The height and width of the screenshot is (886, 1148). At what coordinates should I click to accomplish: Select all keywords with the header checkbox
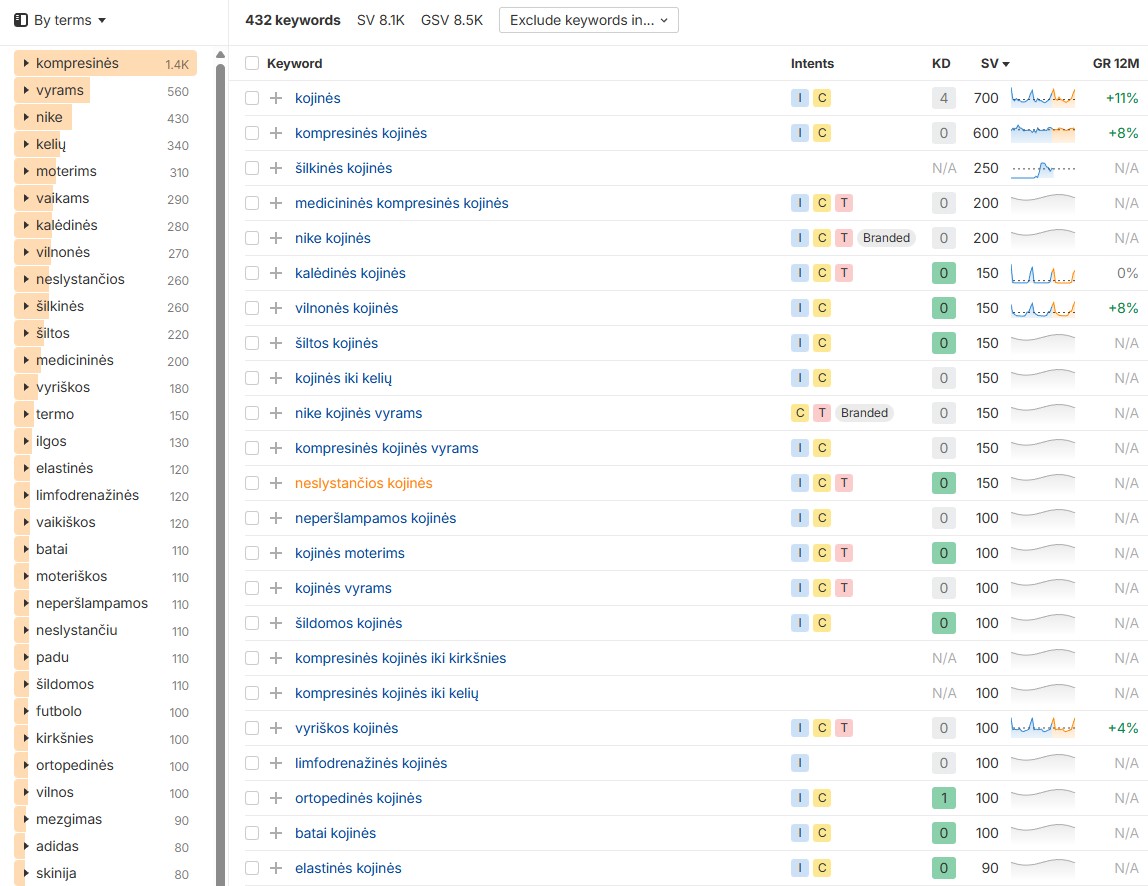tap(252, 63)
